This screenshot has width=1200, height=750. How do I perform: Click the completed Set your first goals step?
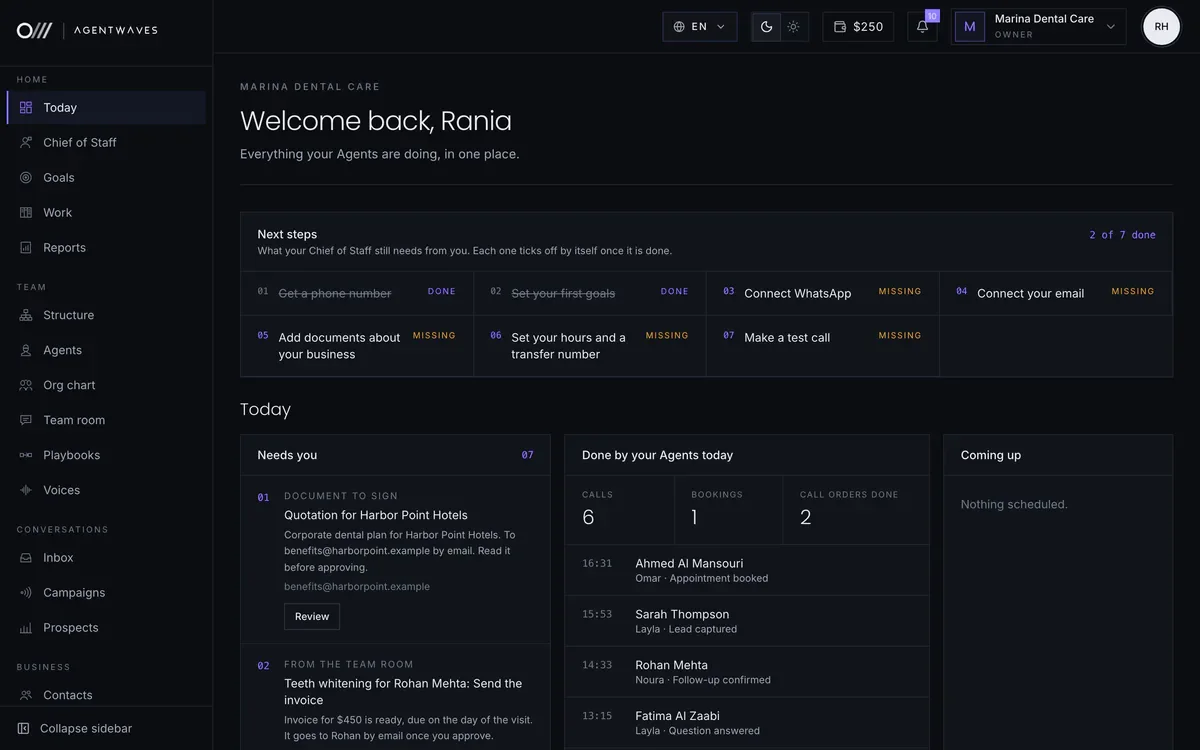point(590,293)
